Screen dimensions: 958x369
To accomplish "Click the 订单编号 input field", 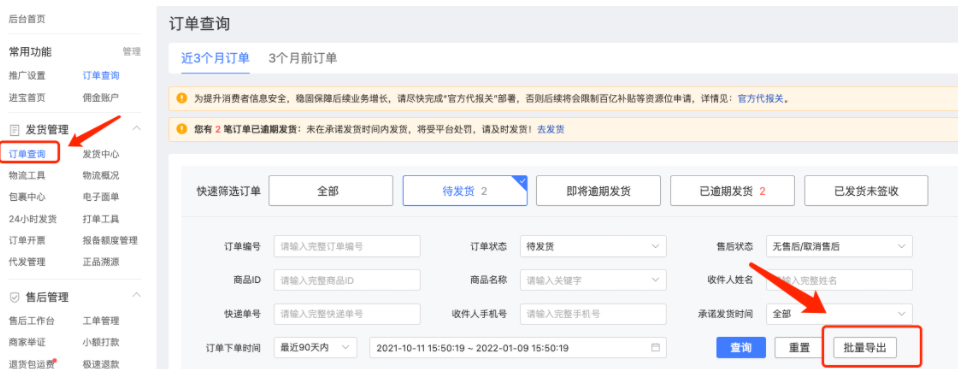I will coord(347,246).
